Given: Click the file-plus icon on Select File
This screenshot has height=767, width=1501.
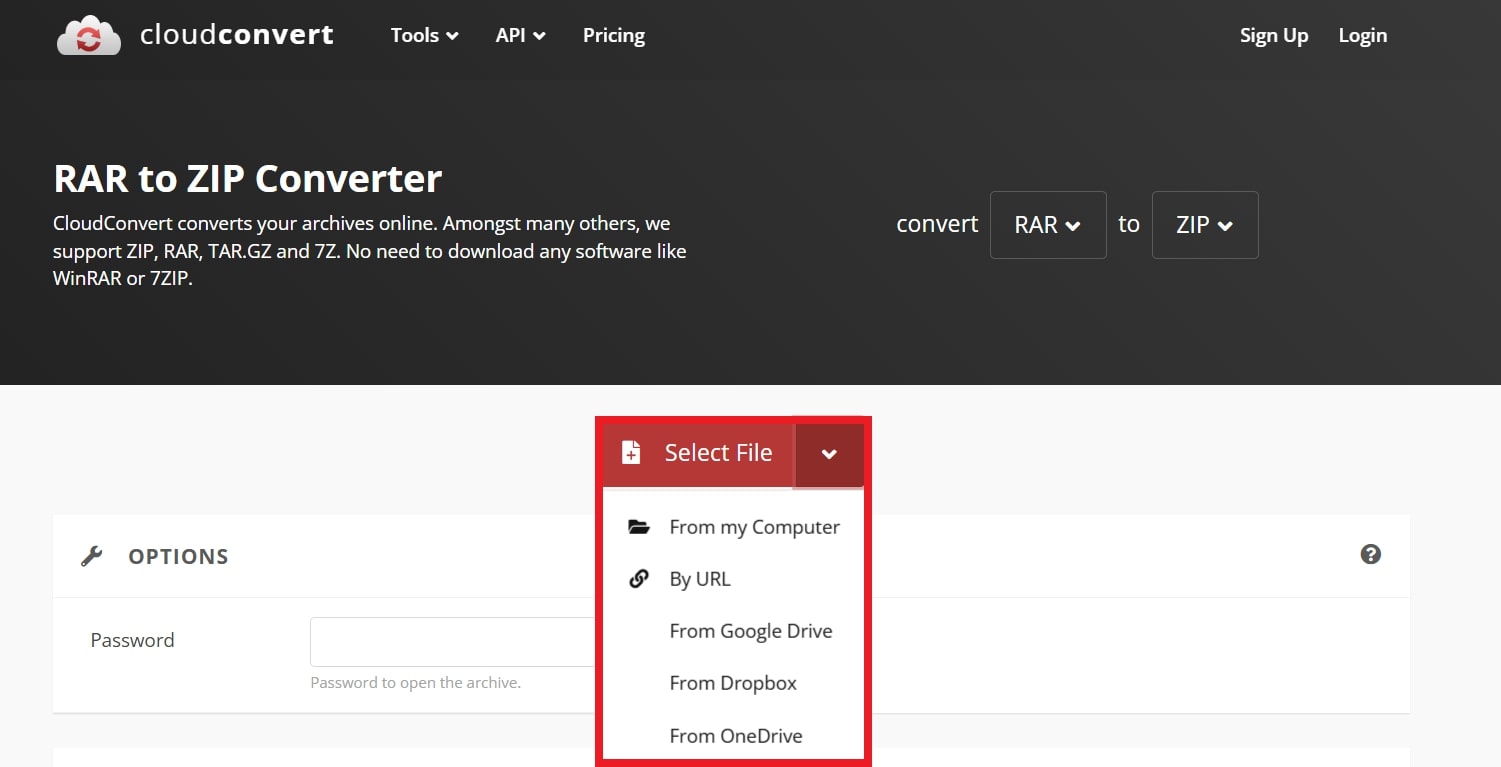Looking at the screenshot, I should [631, 453].
